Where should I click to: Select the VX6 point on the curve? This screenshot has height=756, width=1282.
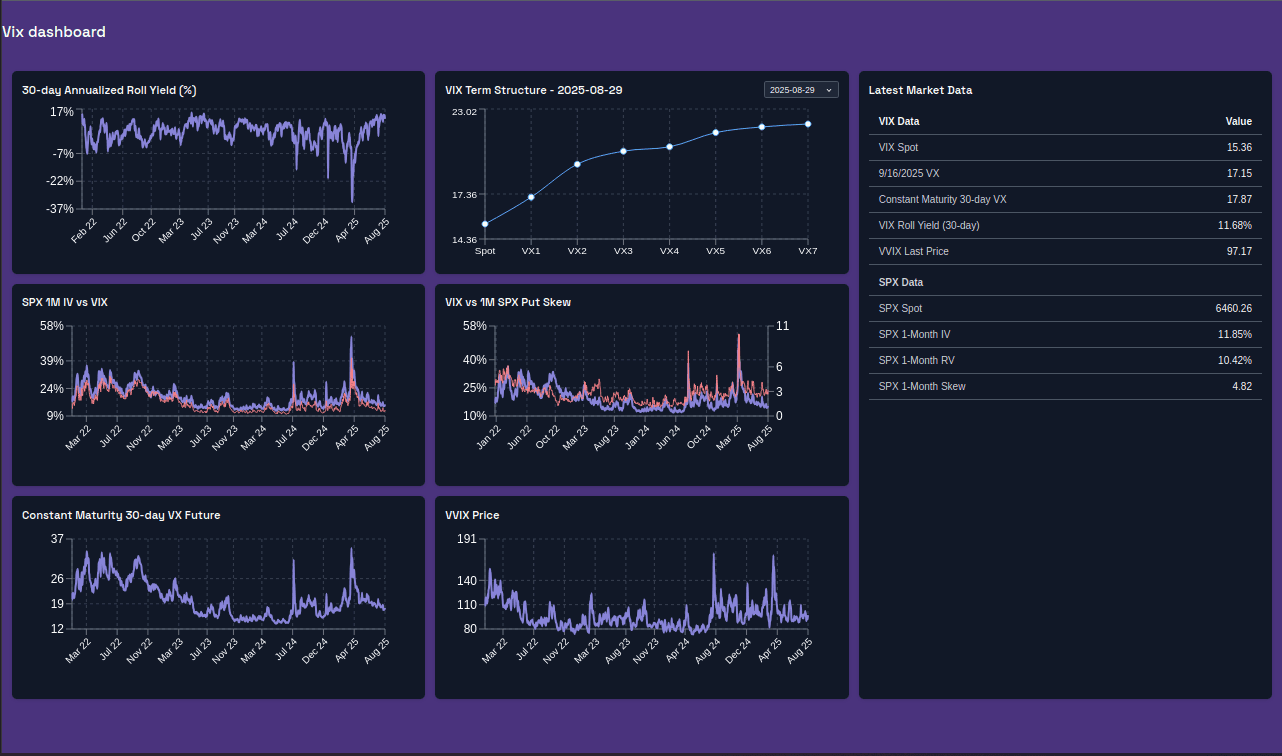761,127
